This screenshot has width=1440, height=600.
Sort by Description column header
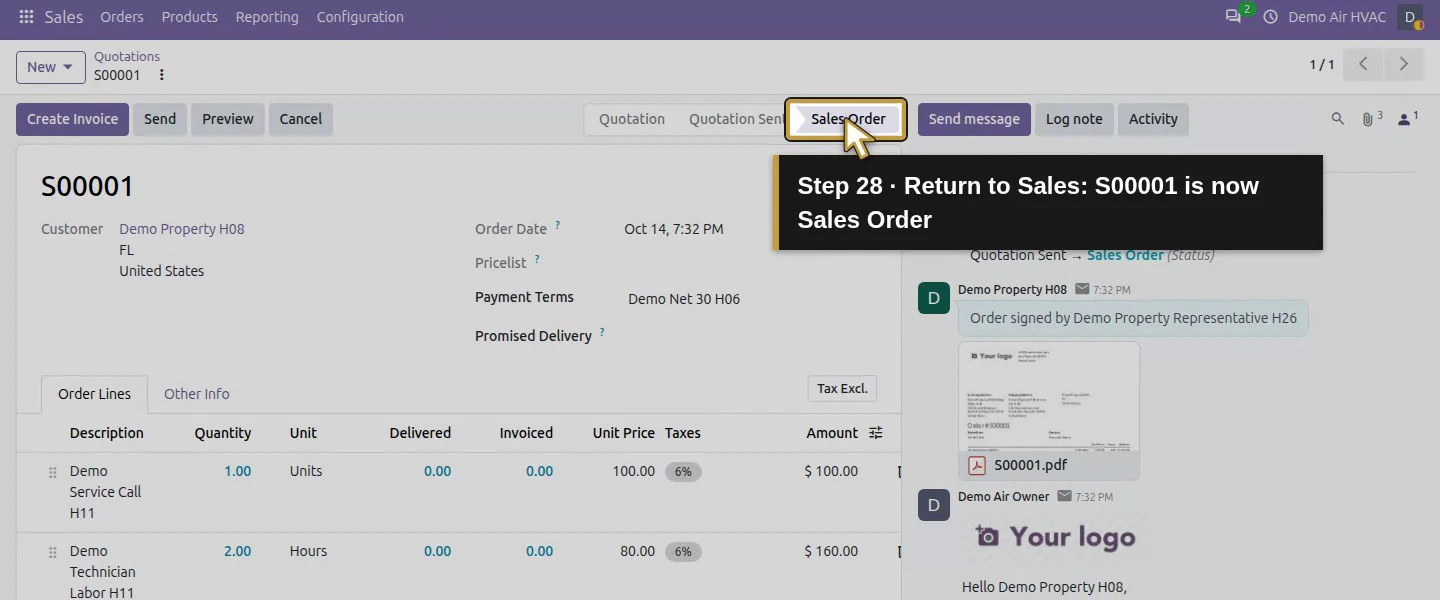pos(107,433)
